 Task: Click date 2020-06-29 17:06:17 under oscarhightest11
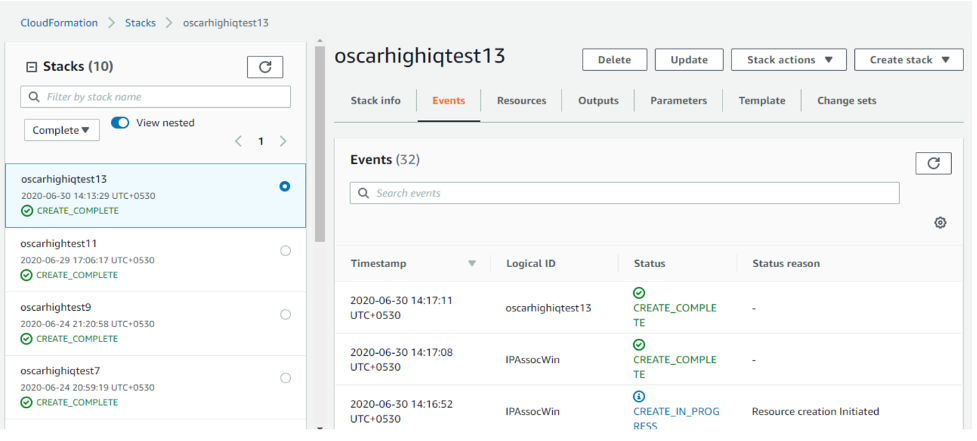[x=87, y=260]
